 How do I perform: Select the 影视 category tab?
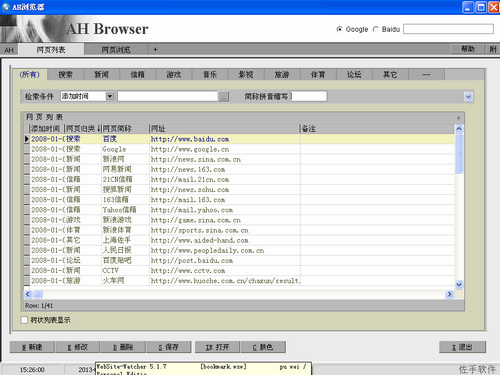coord(246,75)
